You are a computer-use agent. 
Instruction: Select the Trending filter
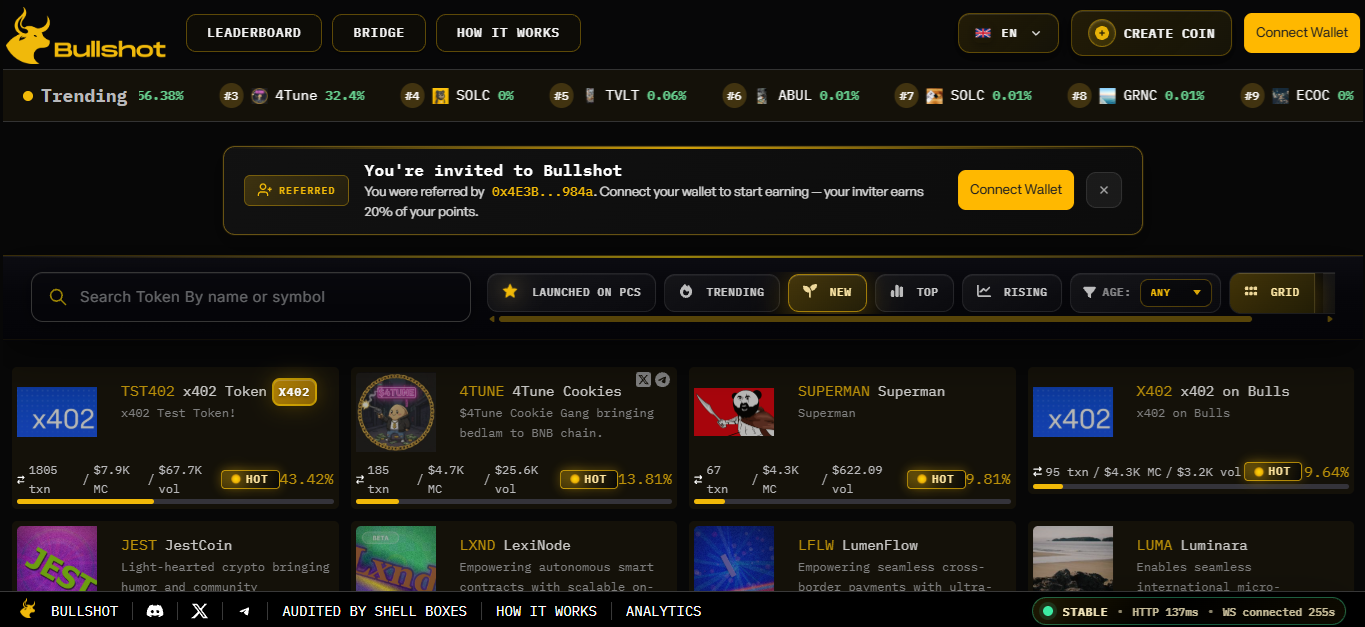point(721,292)
